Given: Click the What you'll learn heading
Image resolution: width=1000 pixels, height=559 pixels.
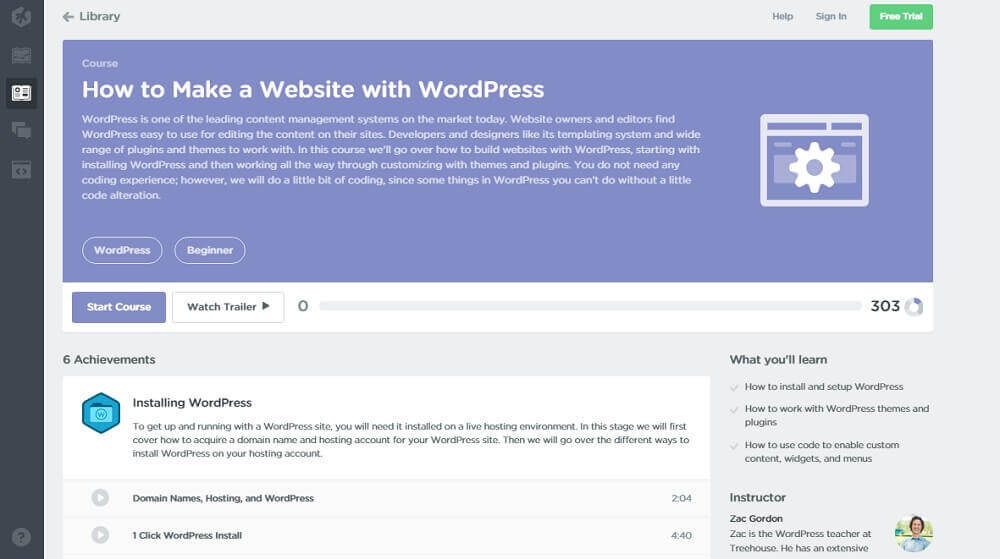Looking at the screenshot, I should point(778,359).
